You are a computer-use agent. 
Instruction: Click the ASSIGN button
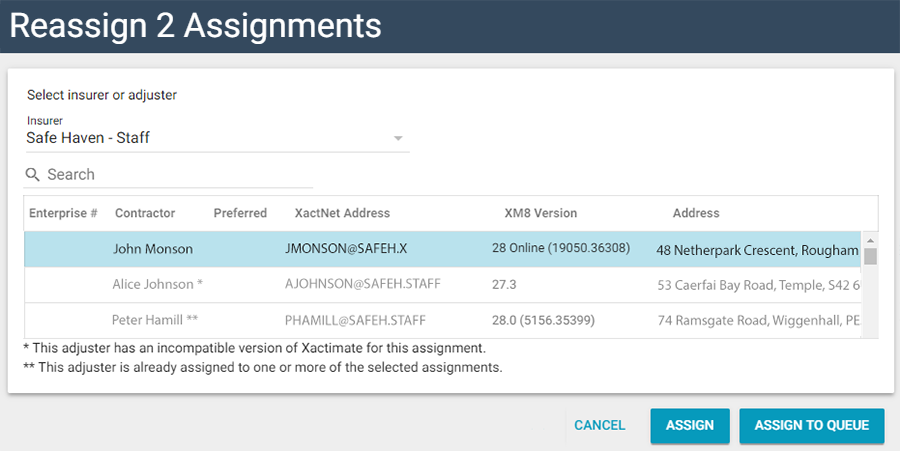[x=689, y=425]
